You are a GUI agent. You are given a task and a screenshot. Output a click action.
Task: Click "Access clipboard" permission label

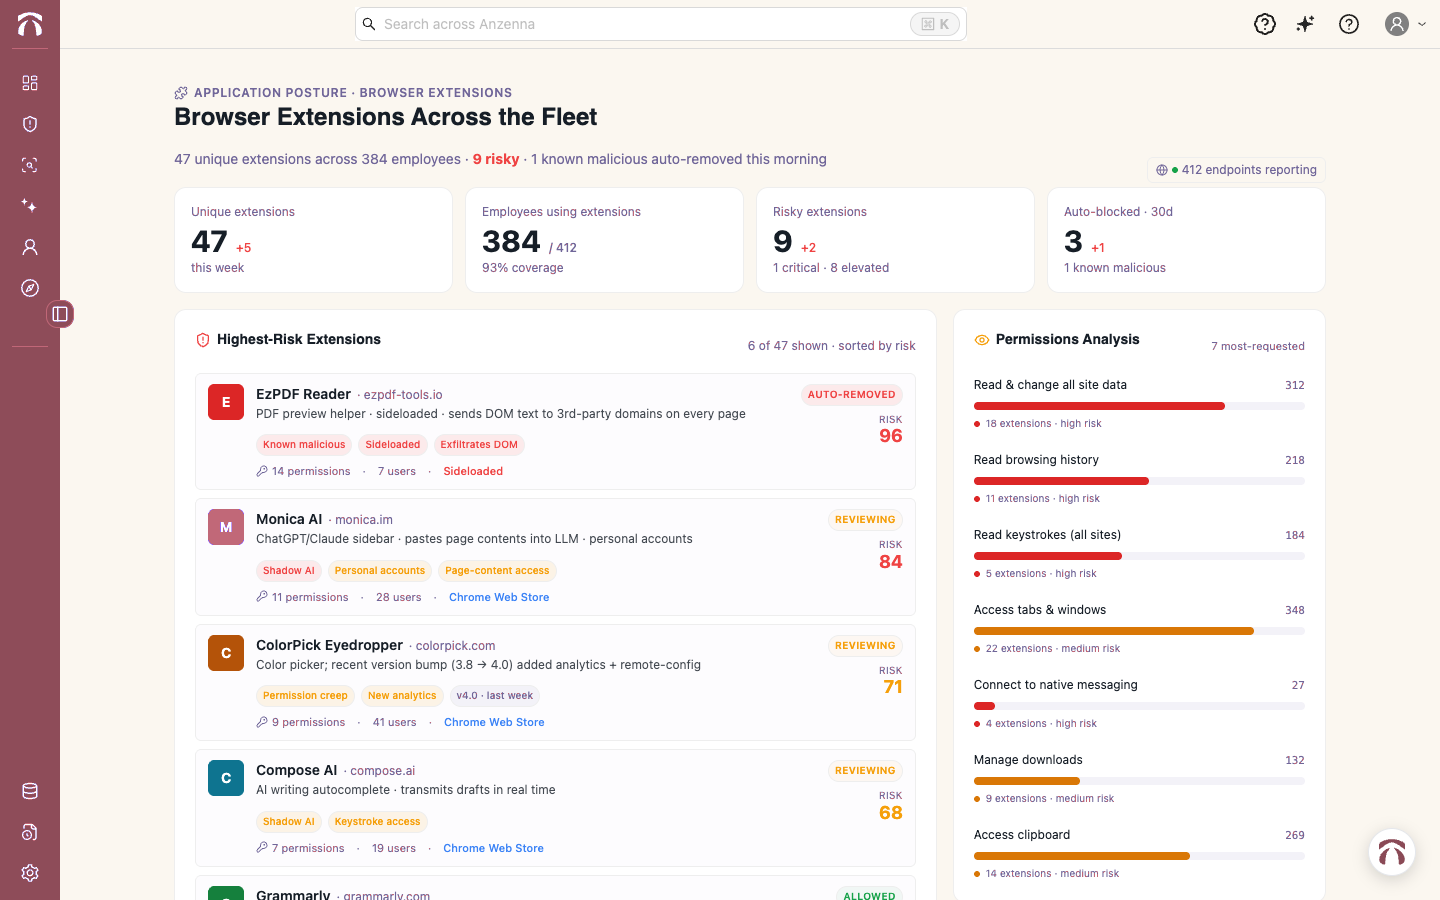(x=1022, y=835)
